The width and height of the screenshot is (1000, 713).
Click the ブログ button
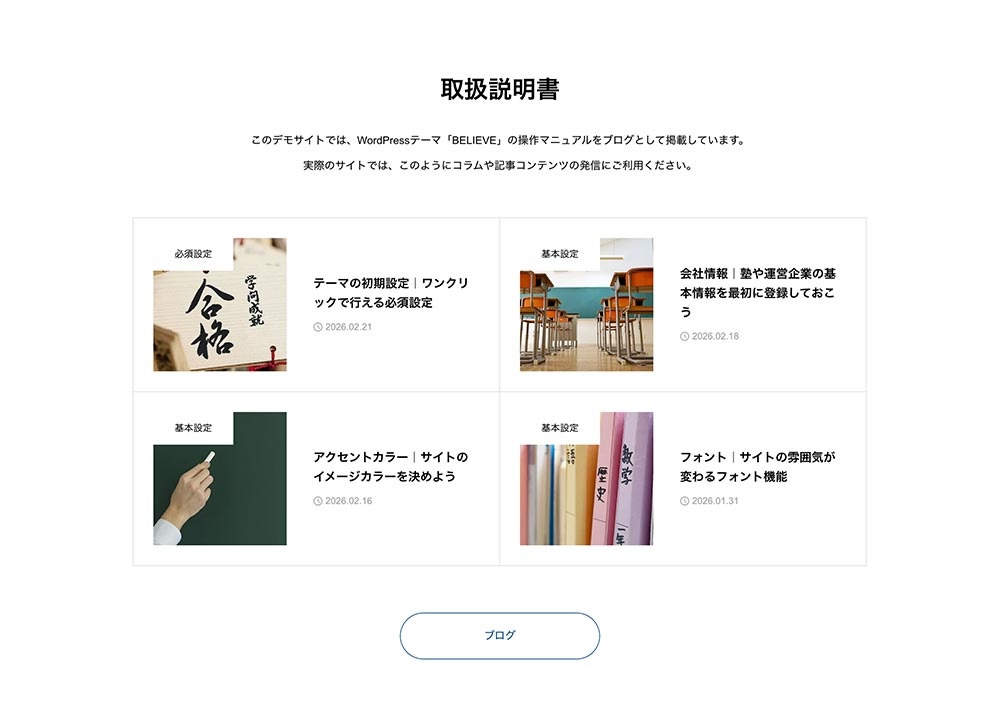pyautogui.click(x=499, y=636)
